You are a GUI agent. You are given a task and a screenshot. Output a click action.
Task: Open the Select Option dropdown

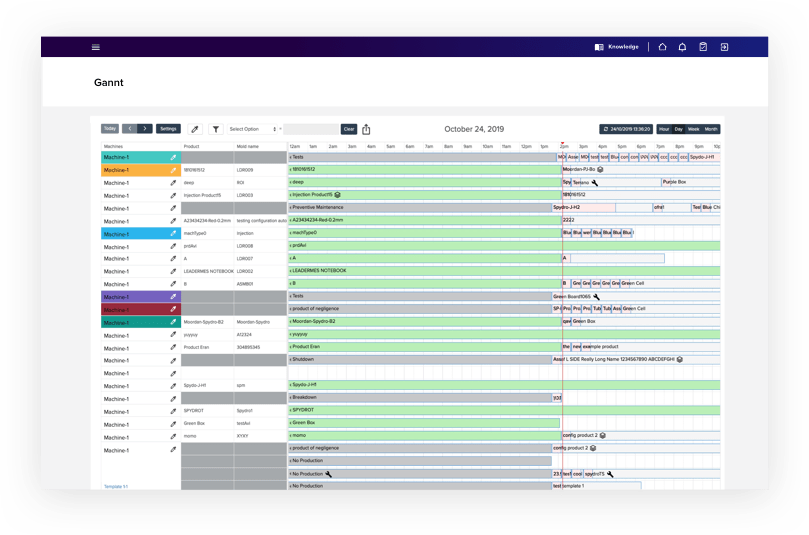pyautogui.click(x=253, y=129)
